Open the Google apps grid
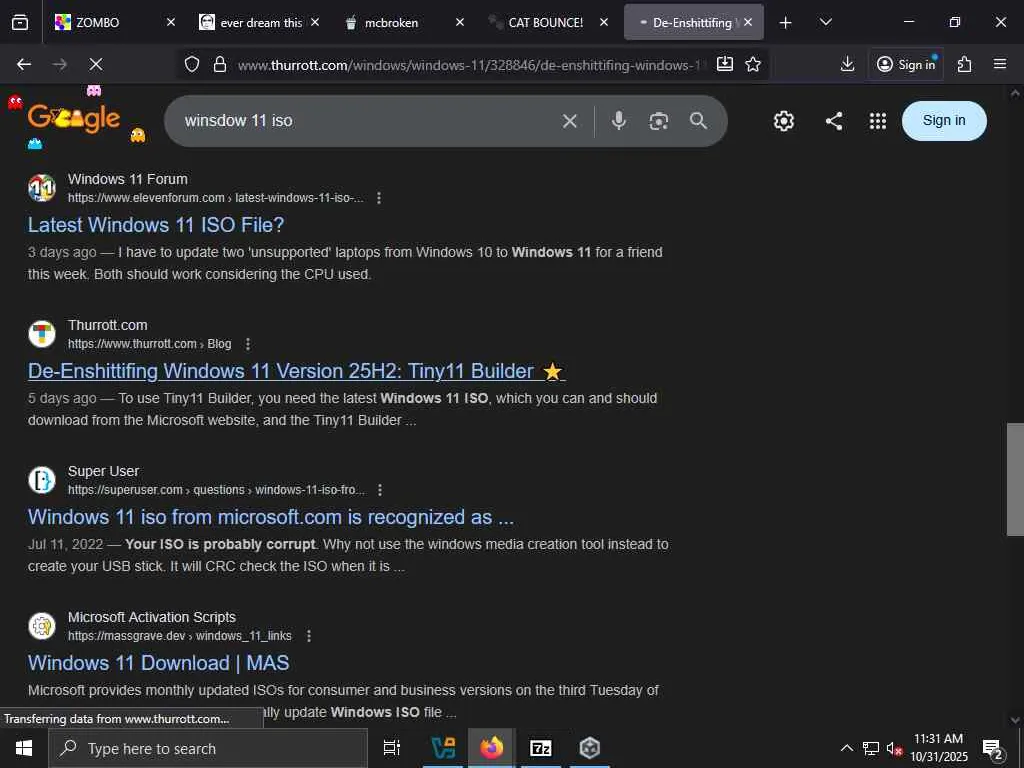 878,121
